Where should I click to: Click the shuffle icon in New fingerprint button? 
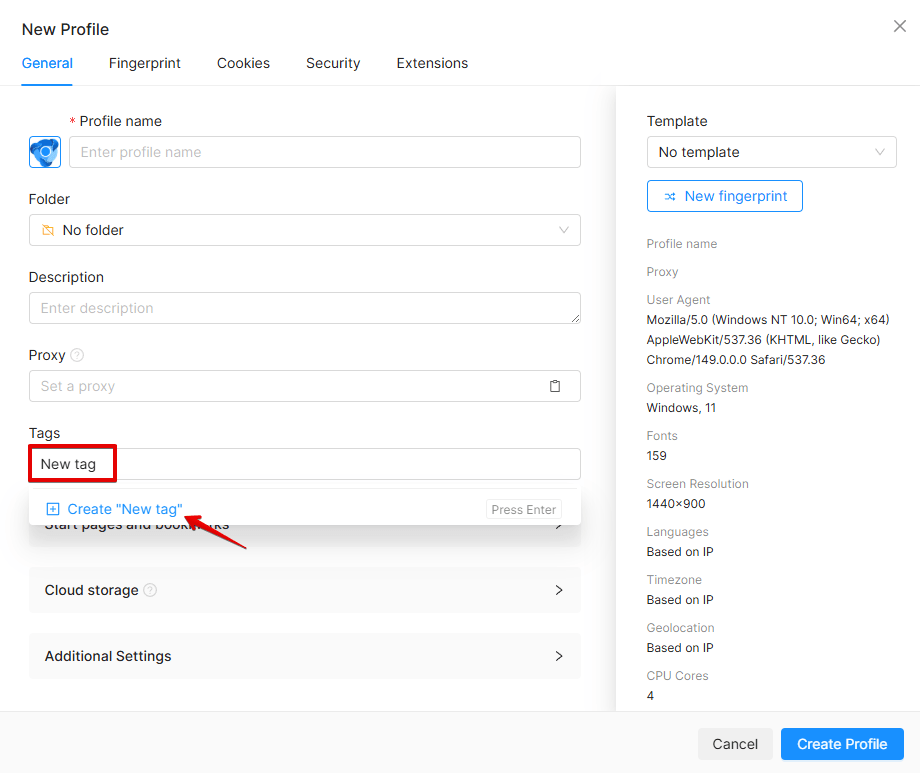tap(670, 197)
